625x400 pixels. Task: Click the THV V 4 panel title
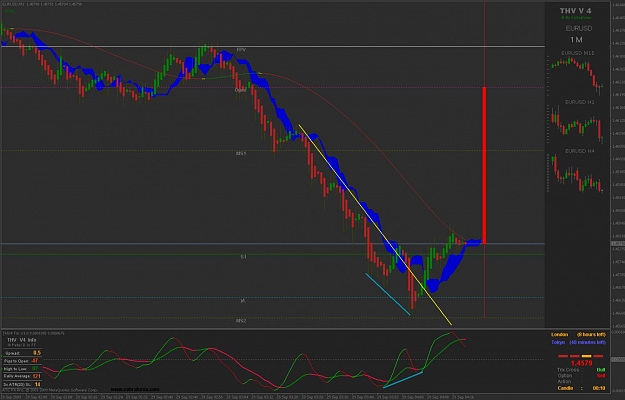[575, 11]
